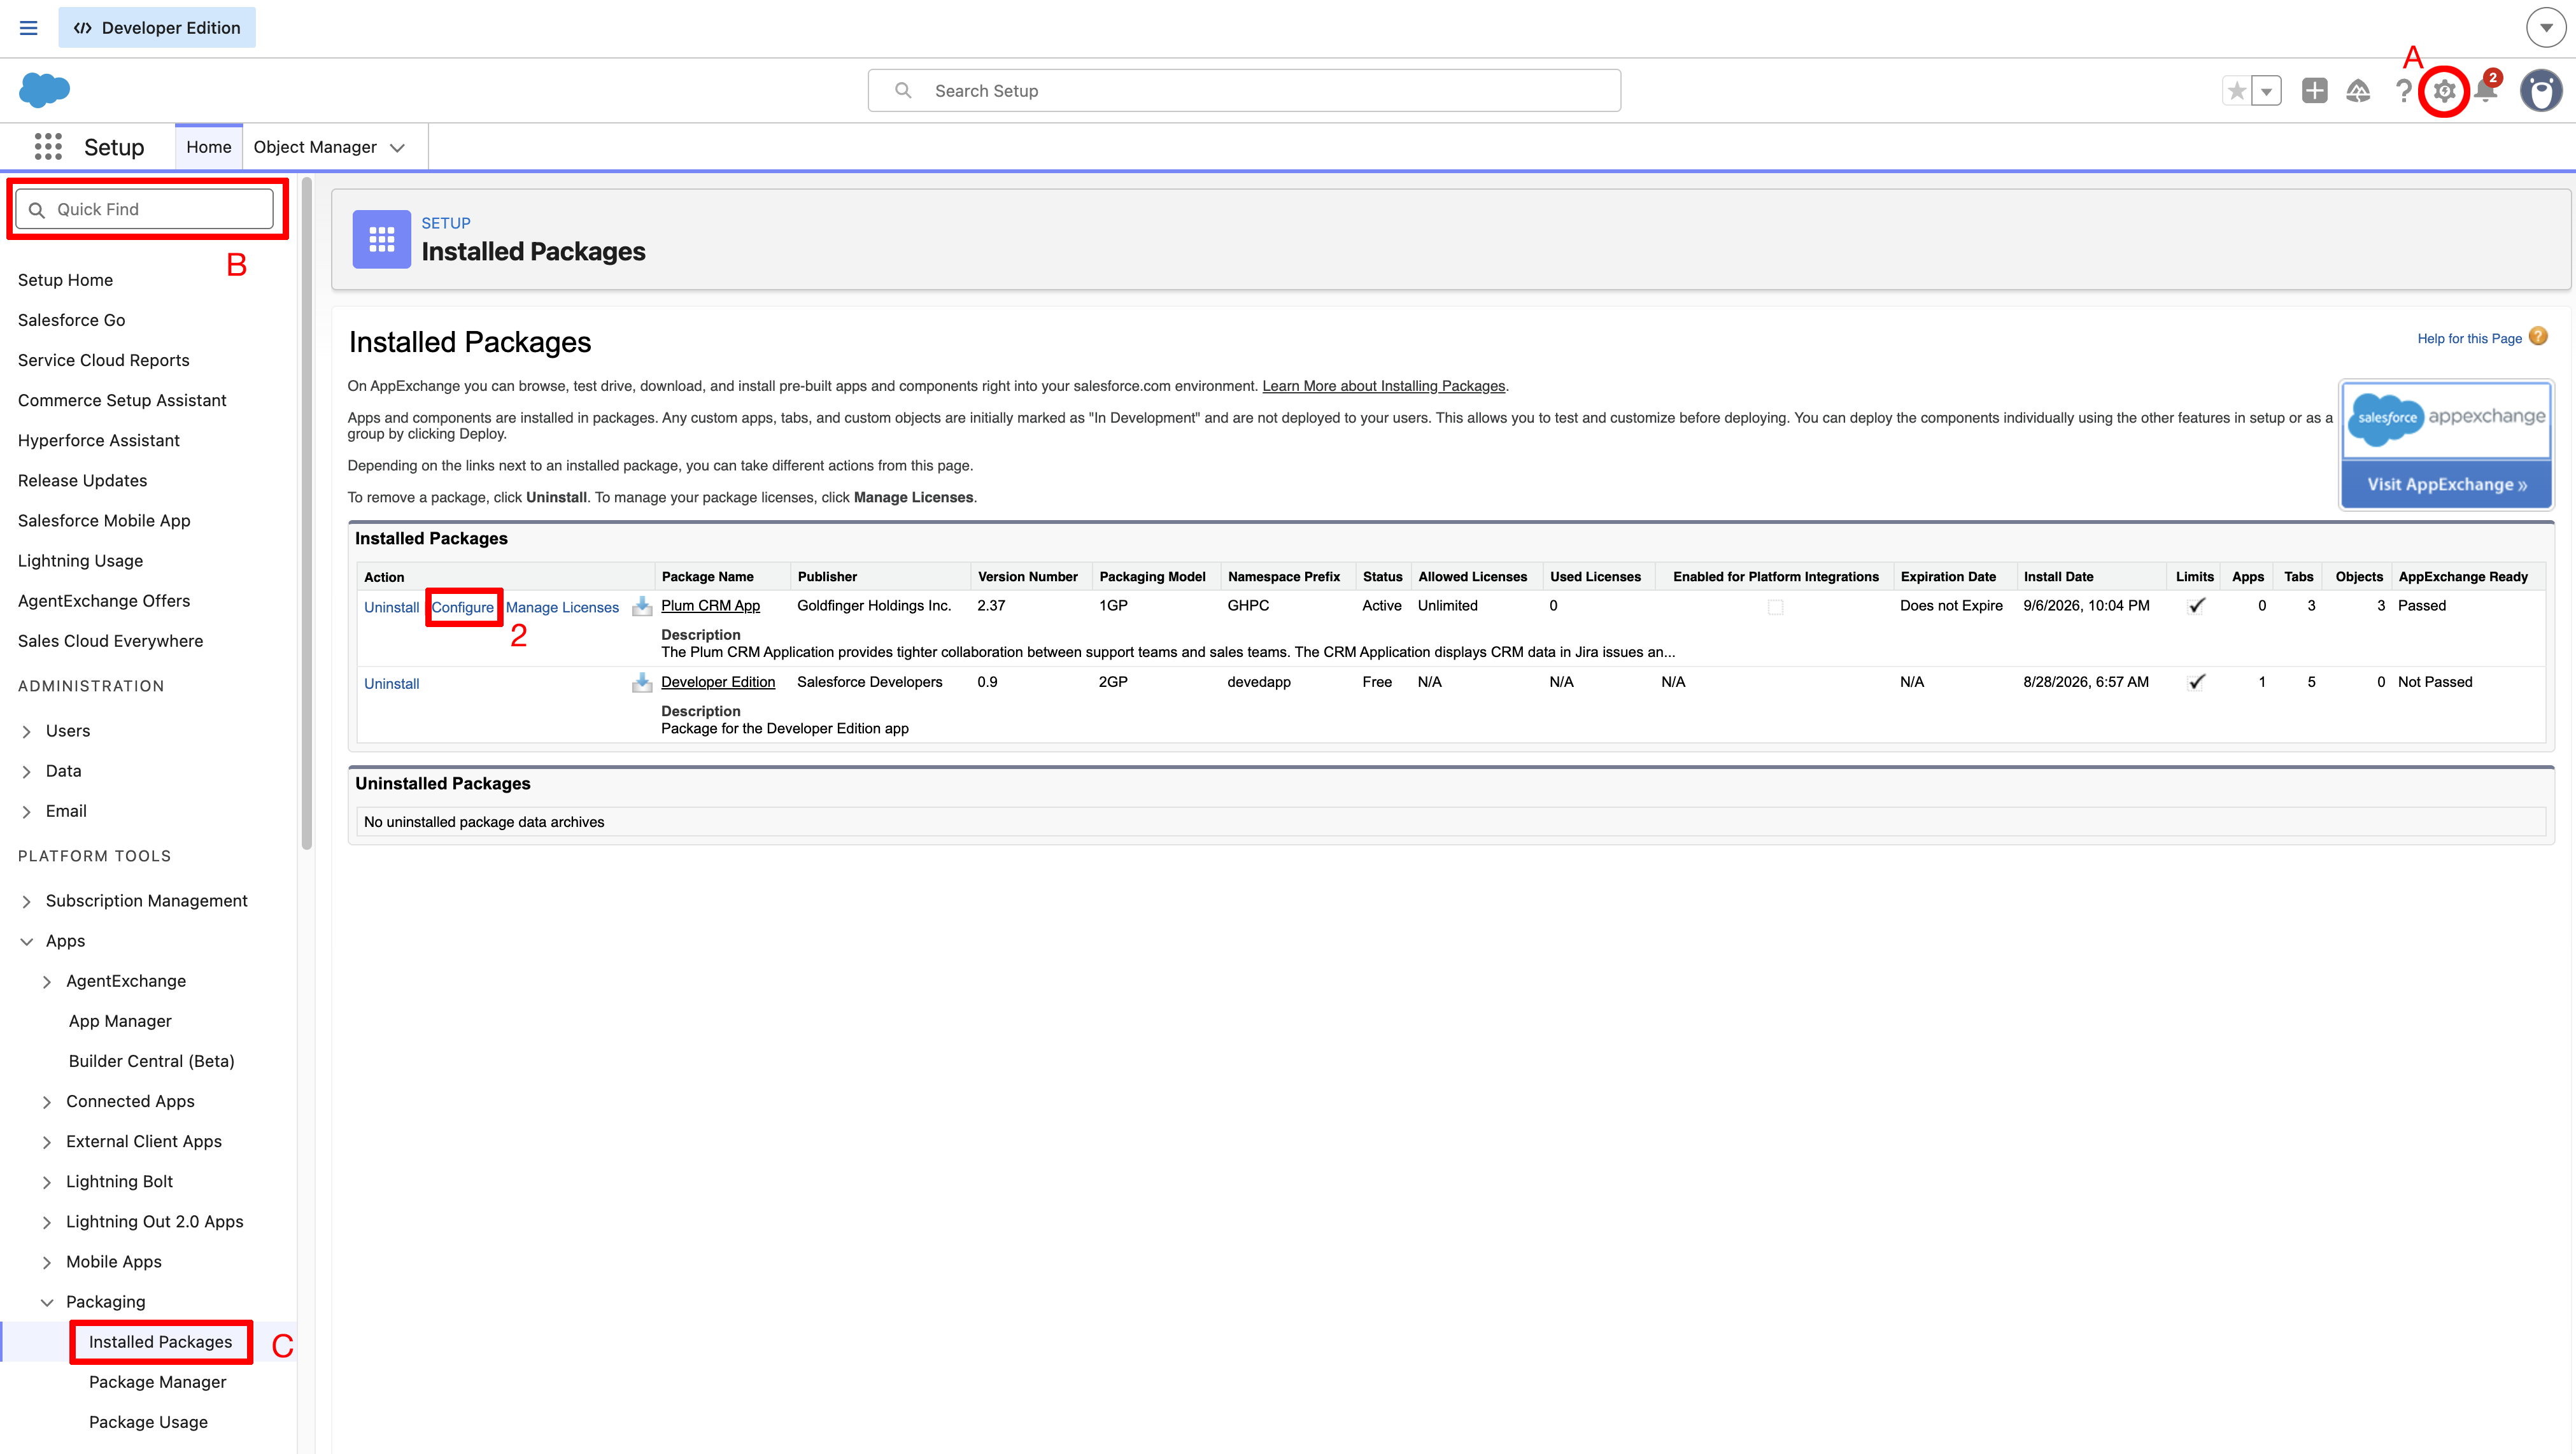Viewport: 2576px width, 1454px height.
Task: Open the Global Actions plus icon
Action: click(x=2314, y=91)
